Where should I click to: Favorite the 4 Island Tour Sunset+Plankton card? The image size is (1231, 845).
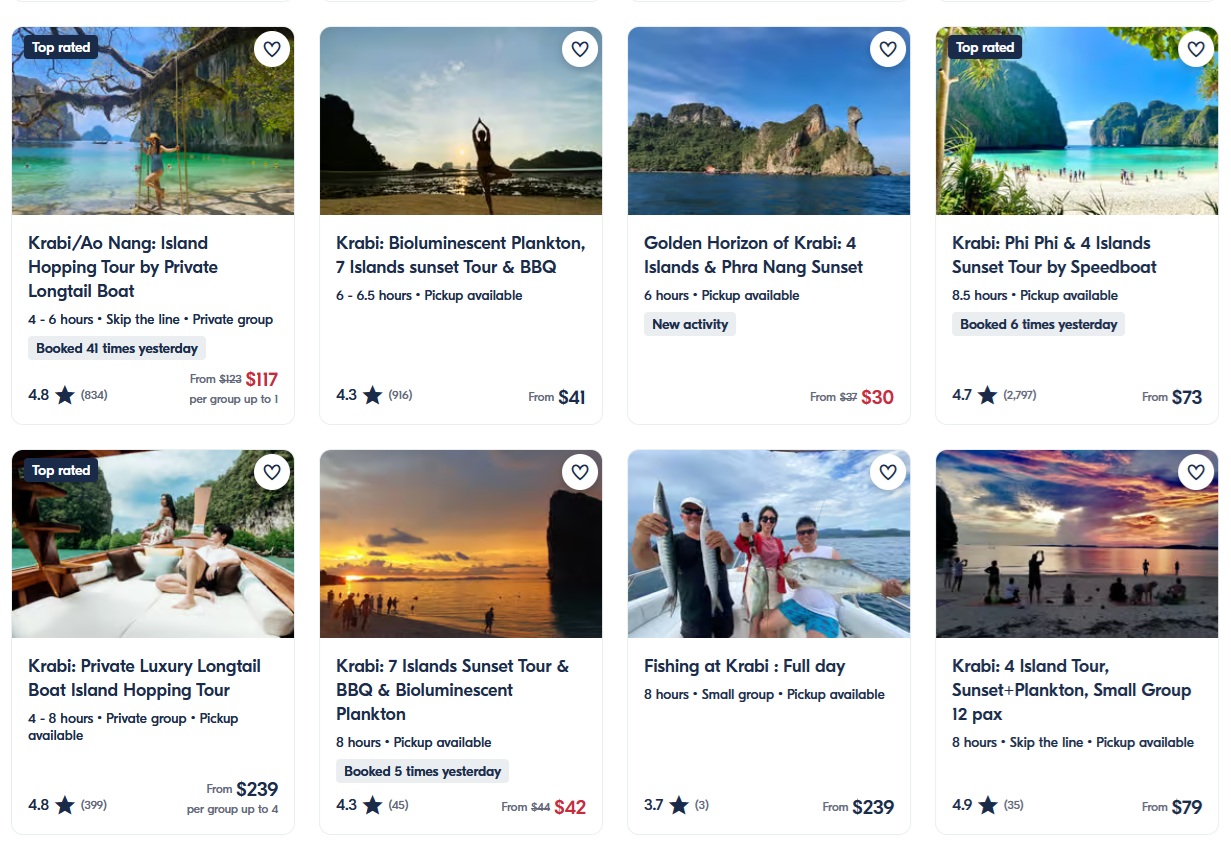click(x=1196, y=472)
